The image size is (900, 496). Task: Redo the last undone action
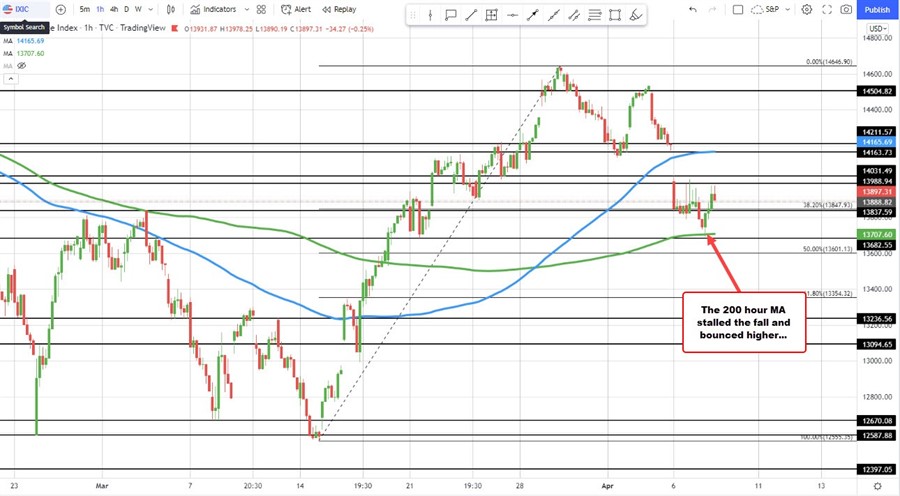click(712, 9)
